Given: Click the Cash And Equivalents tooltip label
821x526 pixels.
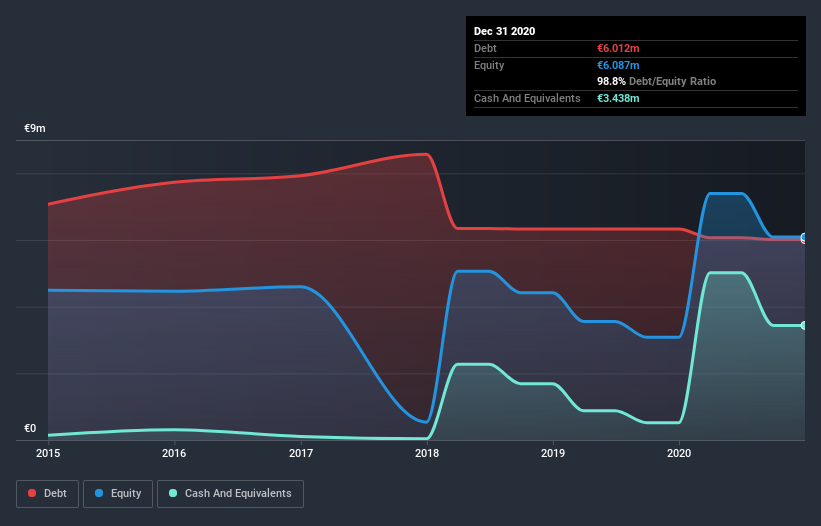Looking at the screenshot, I should coord(527,98).
